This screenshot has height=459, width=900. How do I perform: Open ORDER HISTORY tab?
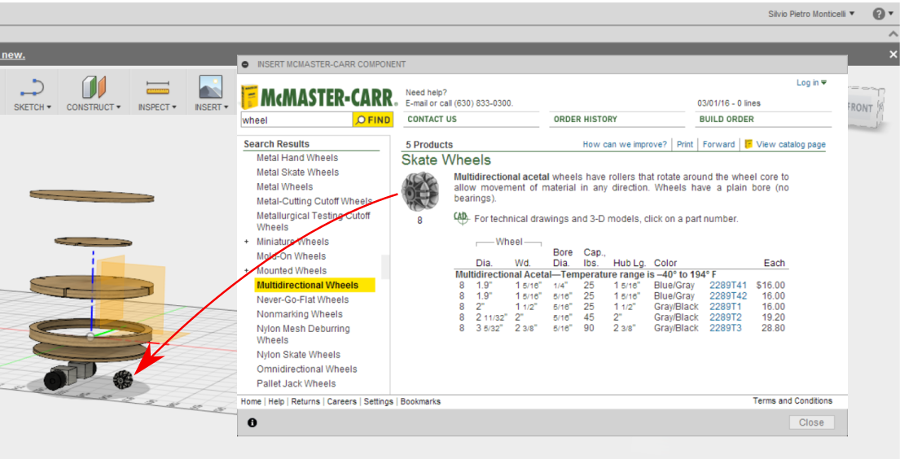point(585,119)
